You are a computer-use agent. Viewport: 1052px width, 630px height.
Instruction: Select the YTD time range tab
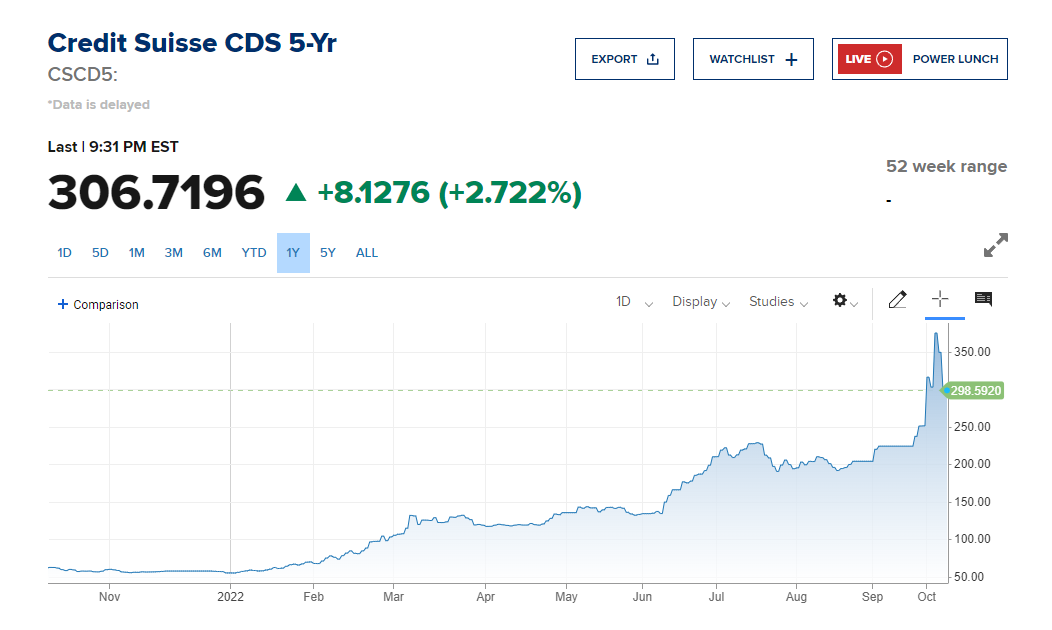(254, 253)
